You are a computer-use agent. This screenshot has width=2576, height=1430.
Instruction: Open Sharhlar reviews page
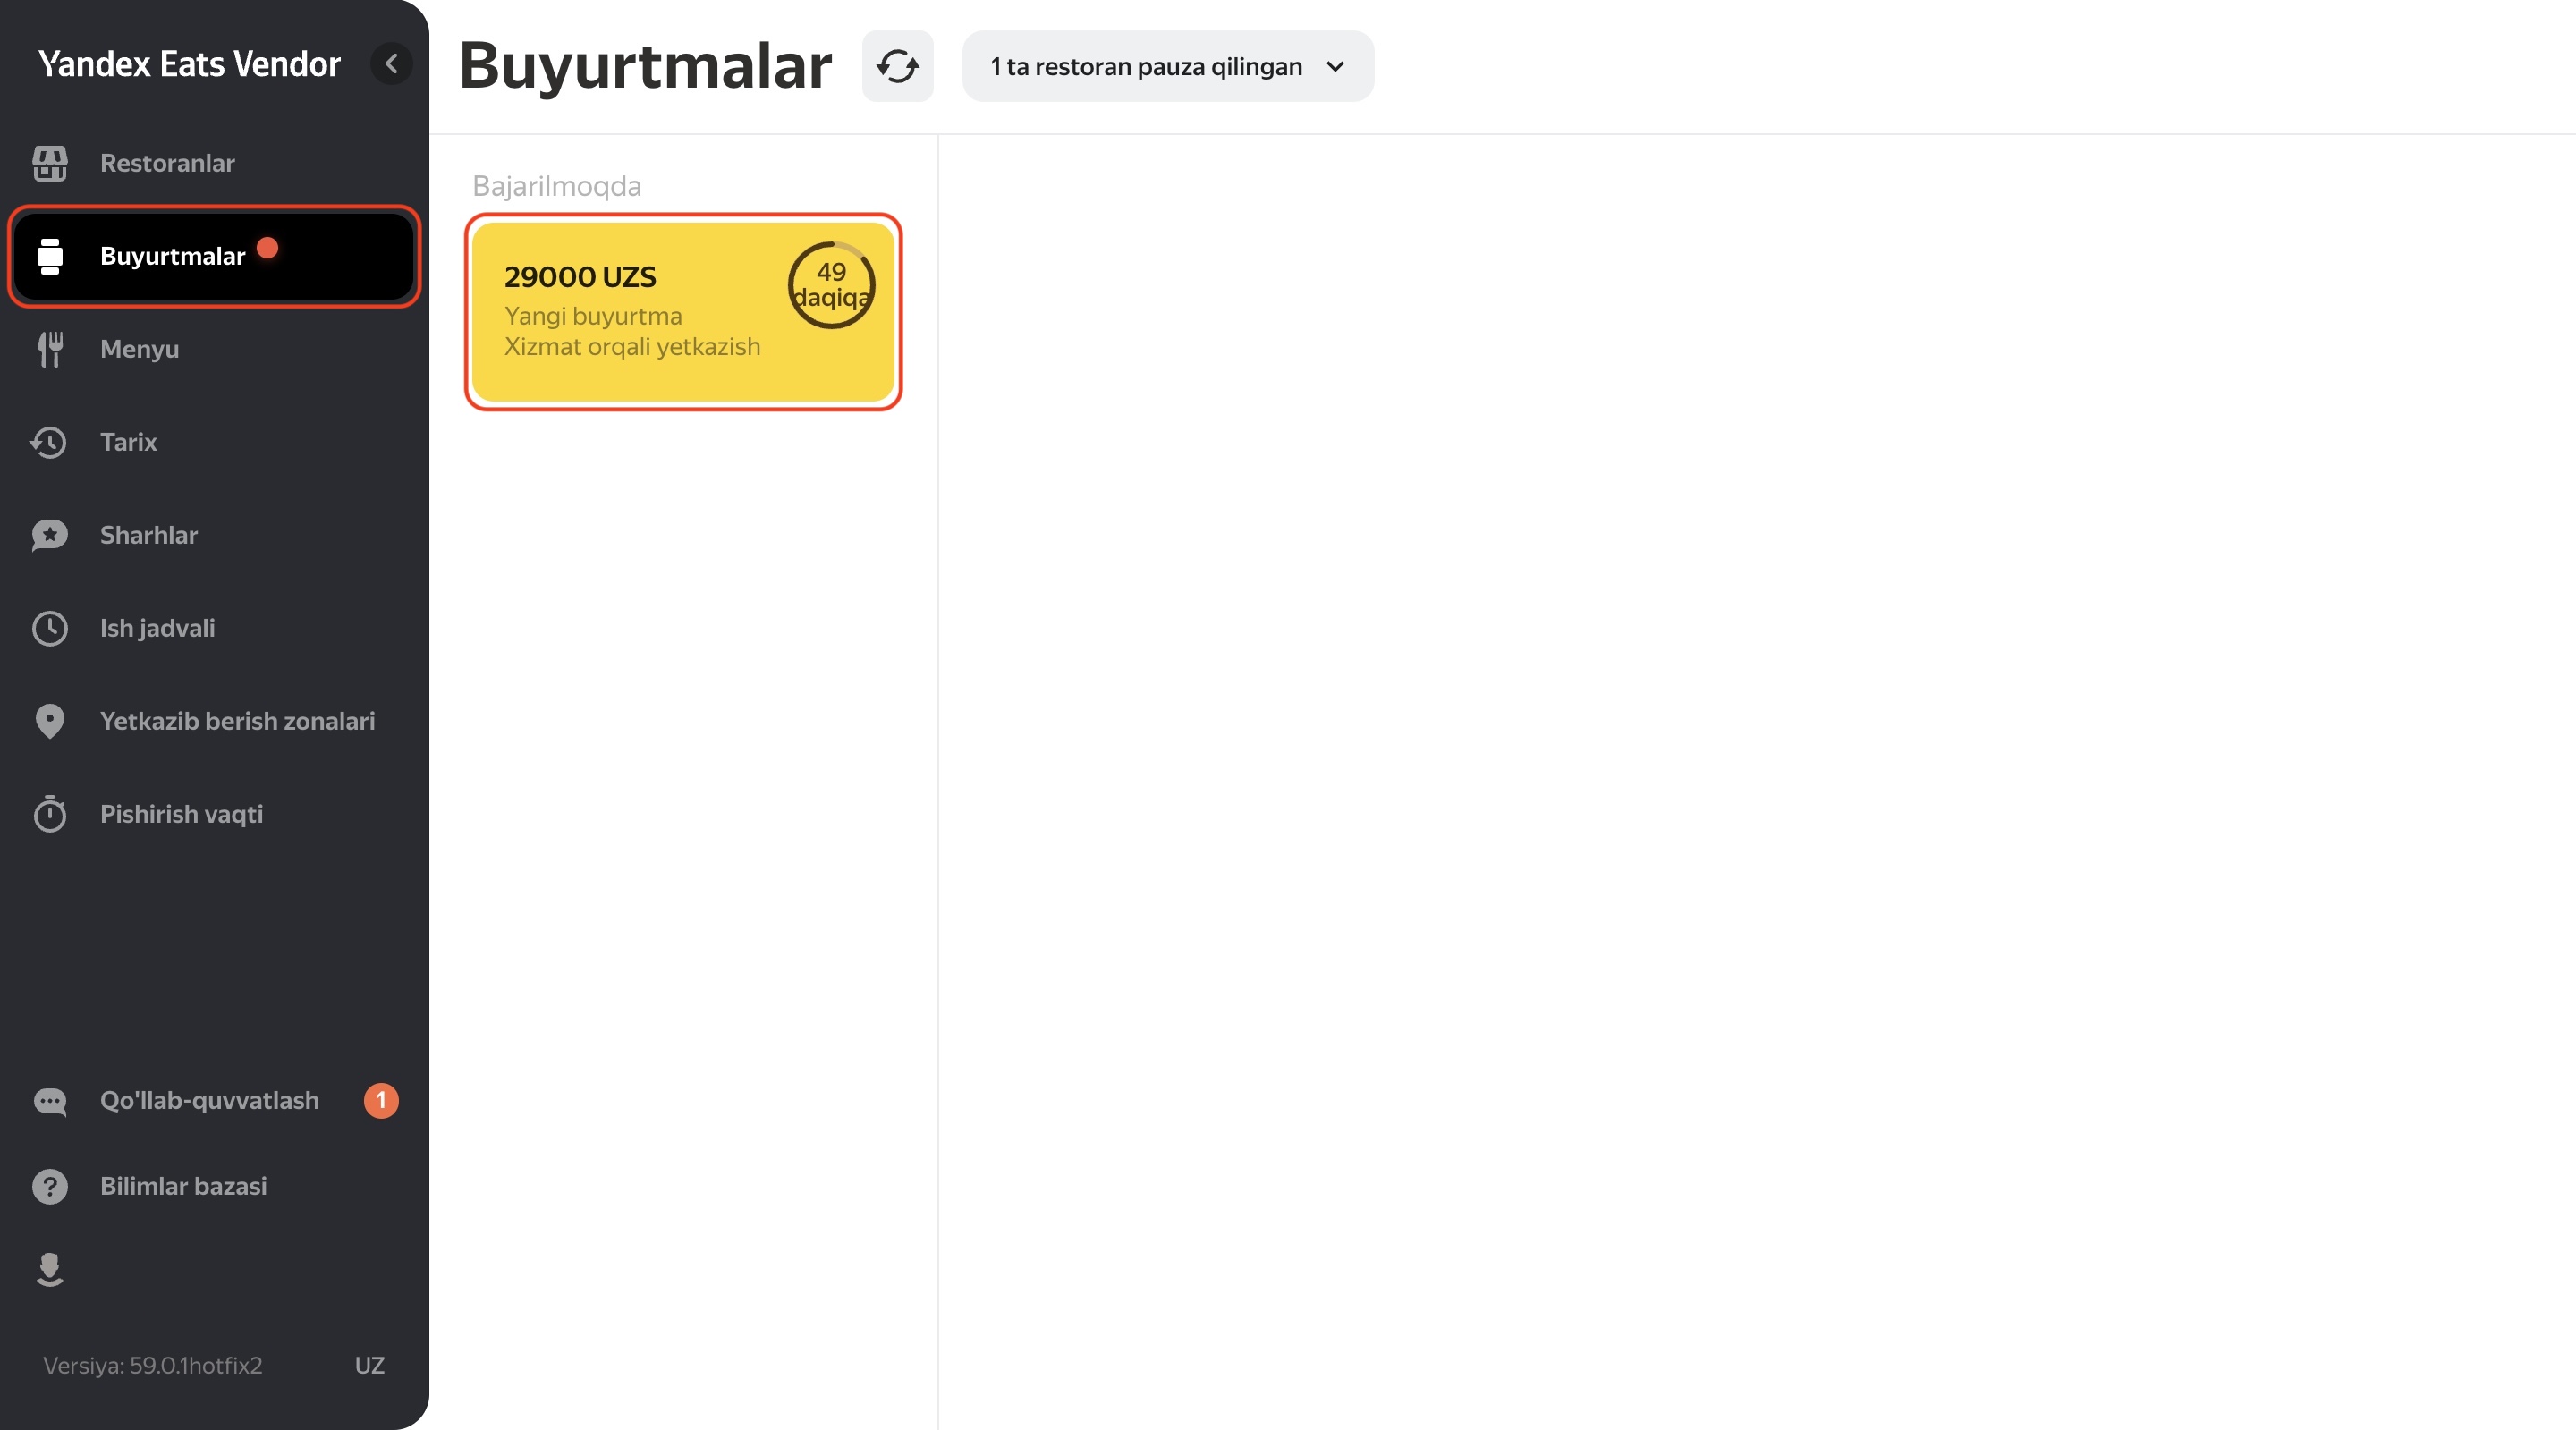[214, 535]
